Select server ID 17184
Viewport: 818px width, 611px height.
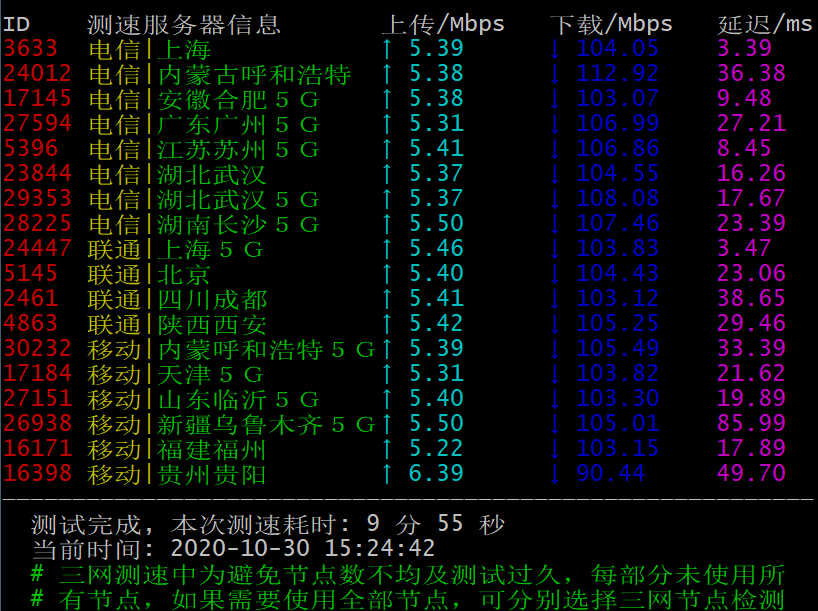pos(37,374)
